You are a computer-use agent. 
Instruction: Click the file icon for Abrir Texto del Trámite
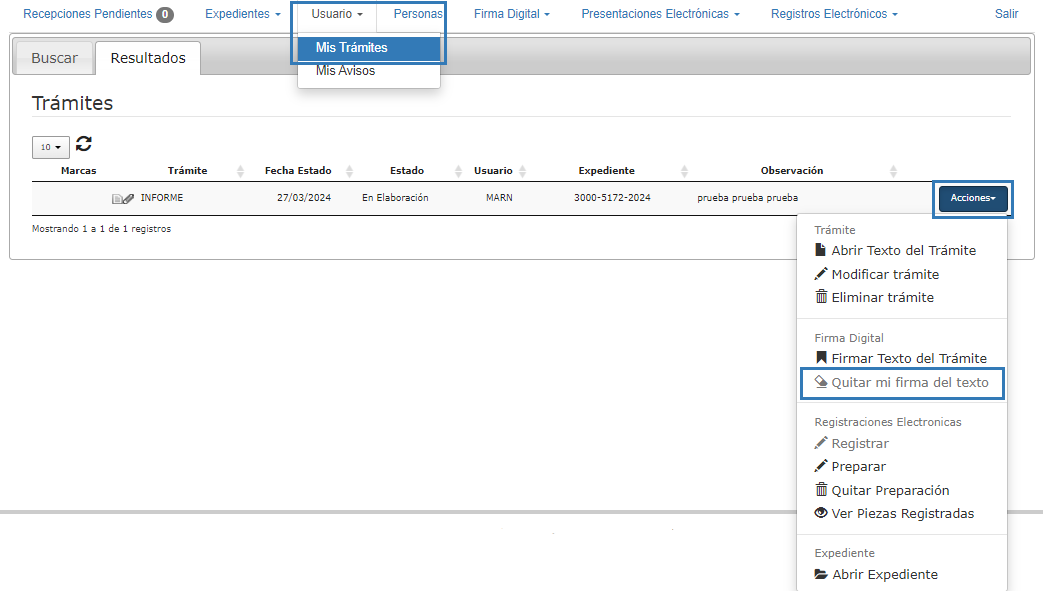(821, 251)
